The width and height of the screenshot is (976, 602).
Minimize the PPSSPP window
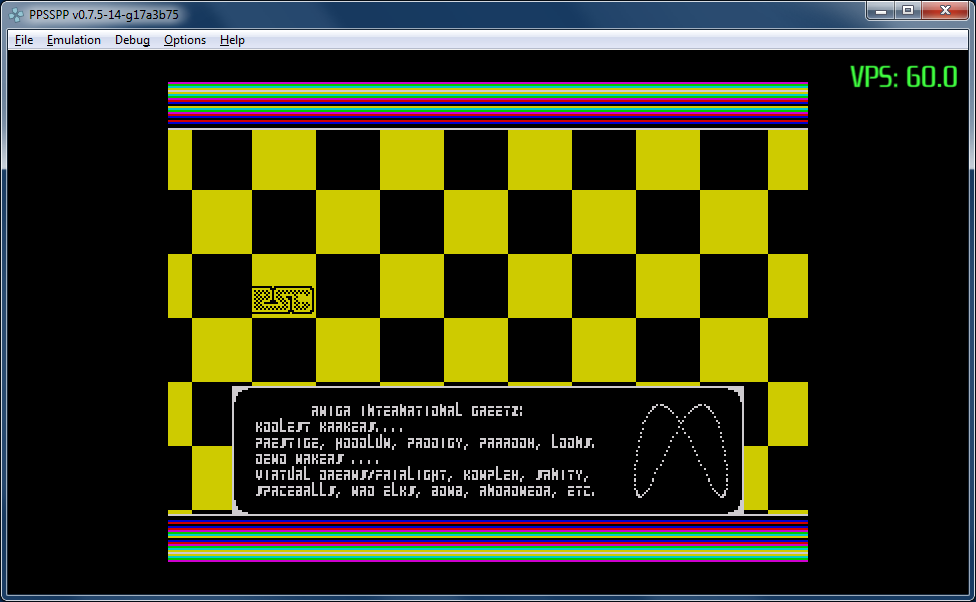[881, 11]
